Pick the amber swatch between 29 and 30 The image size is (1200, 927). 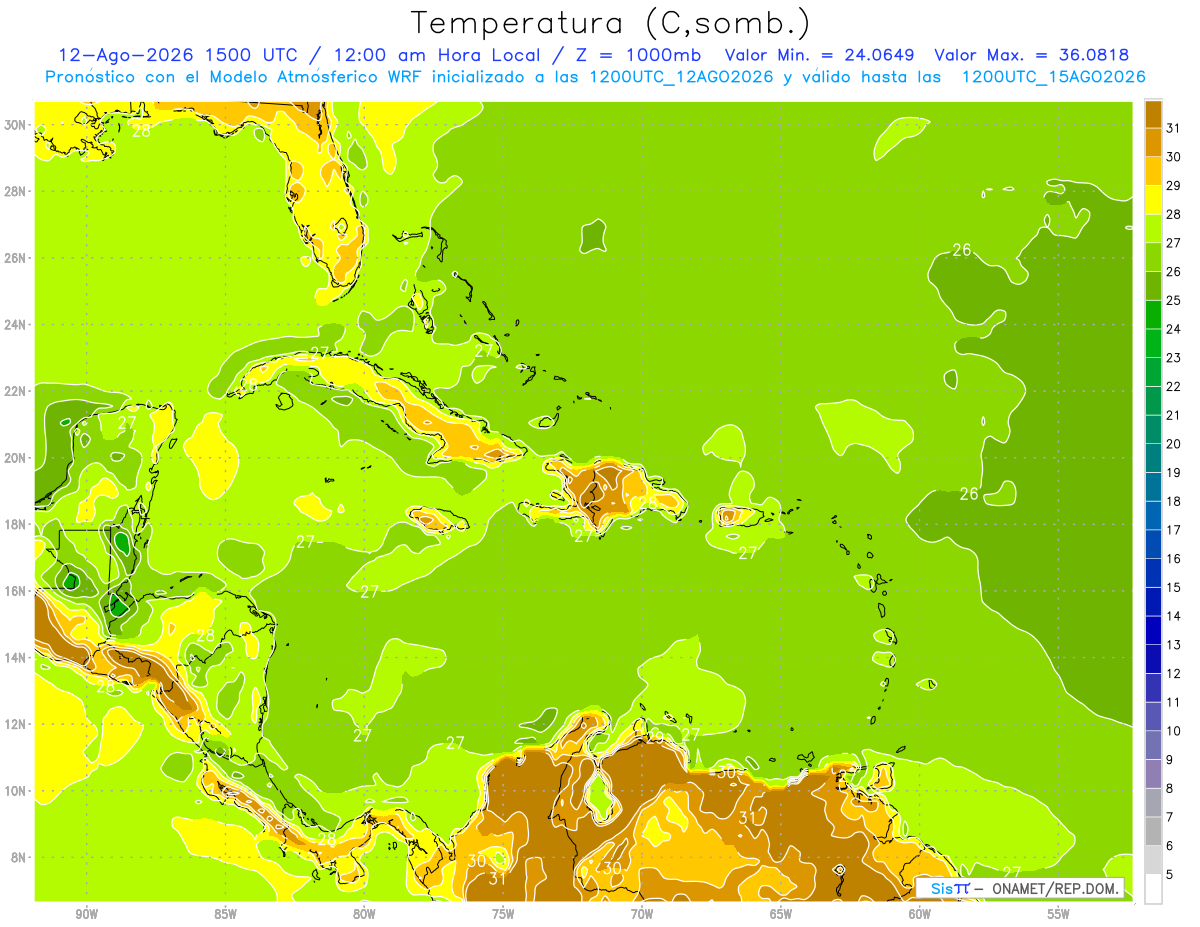1153,170
